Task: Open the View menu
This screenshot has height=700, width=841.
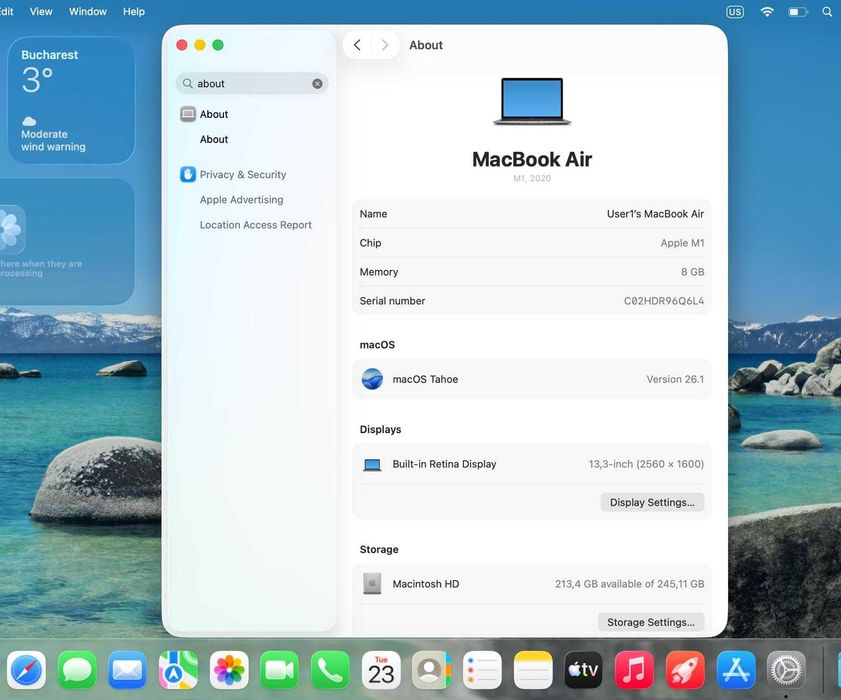Action: 41,11
